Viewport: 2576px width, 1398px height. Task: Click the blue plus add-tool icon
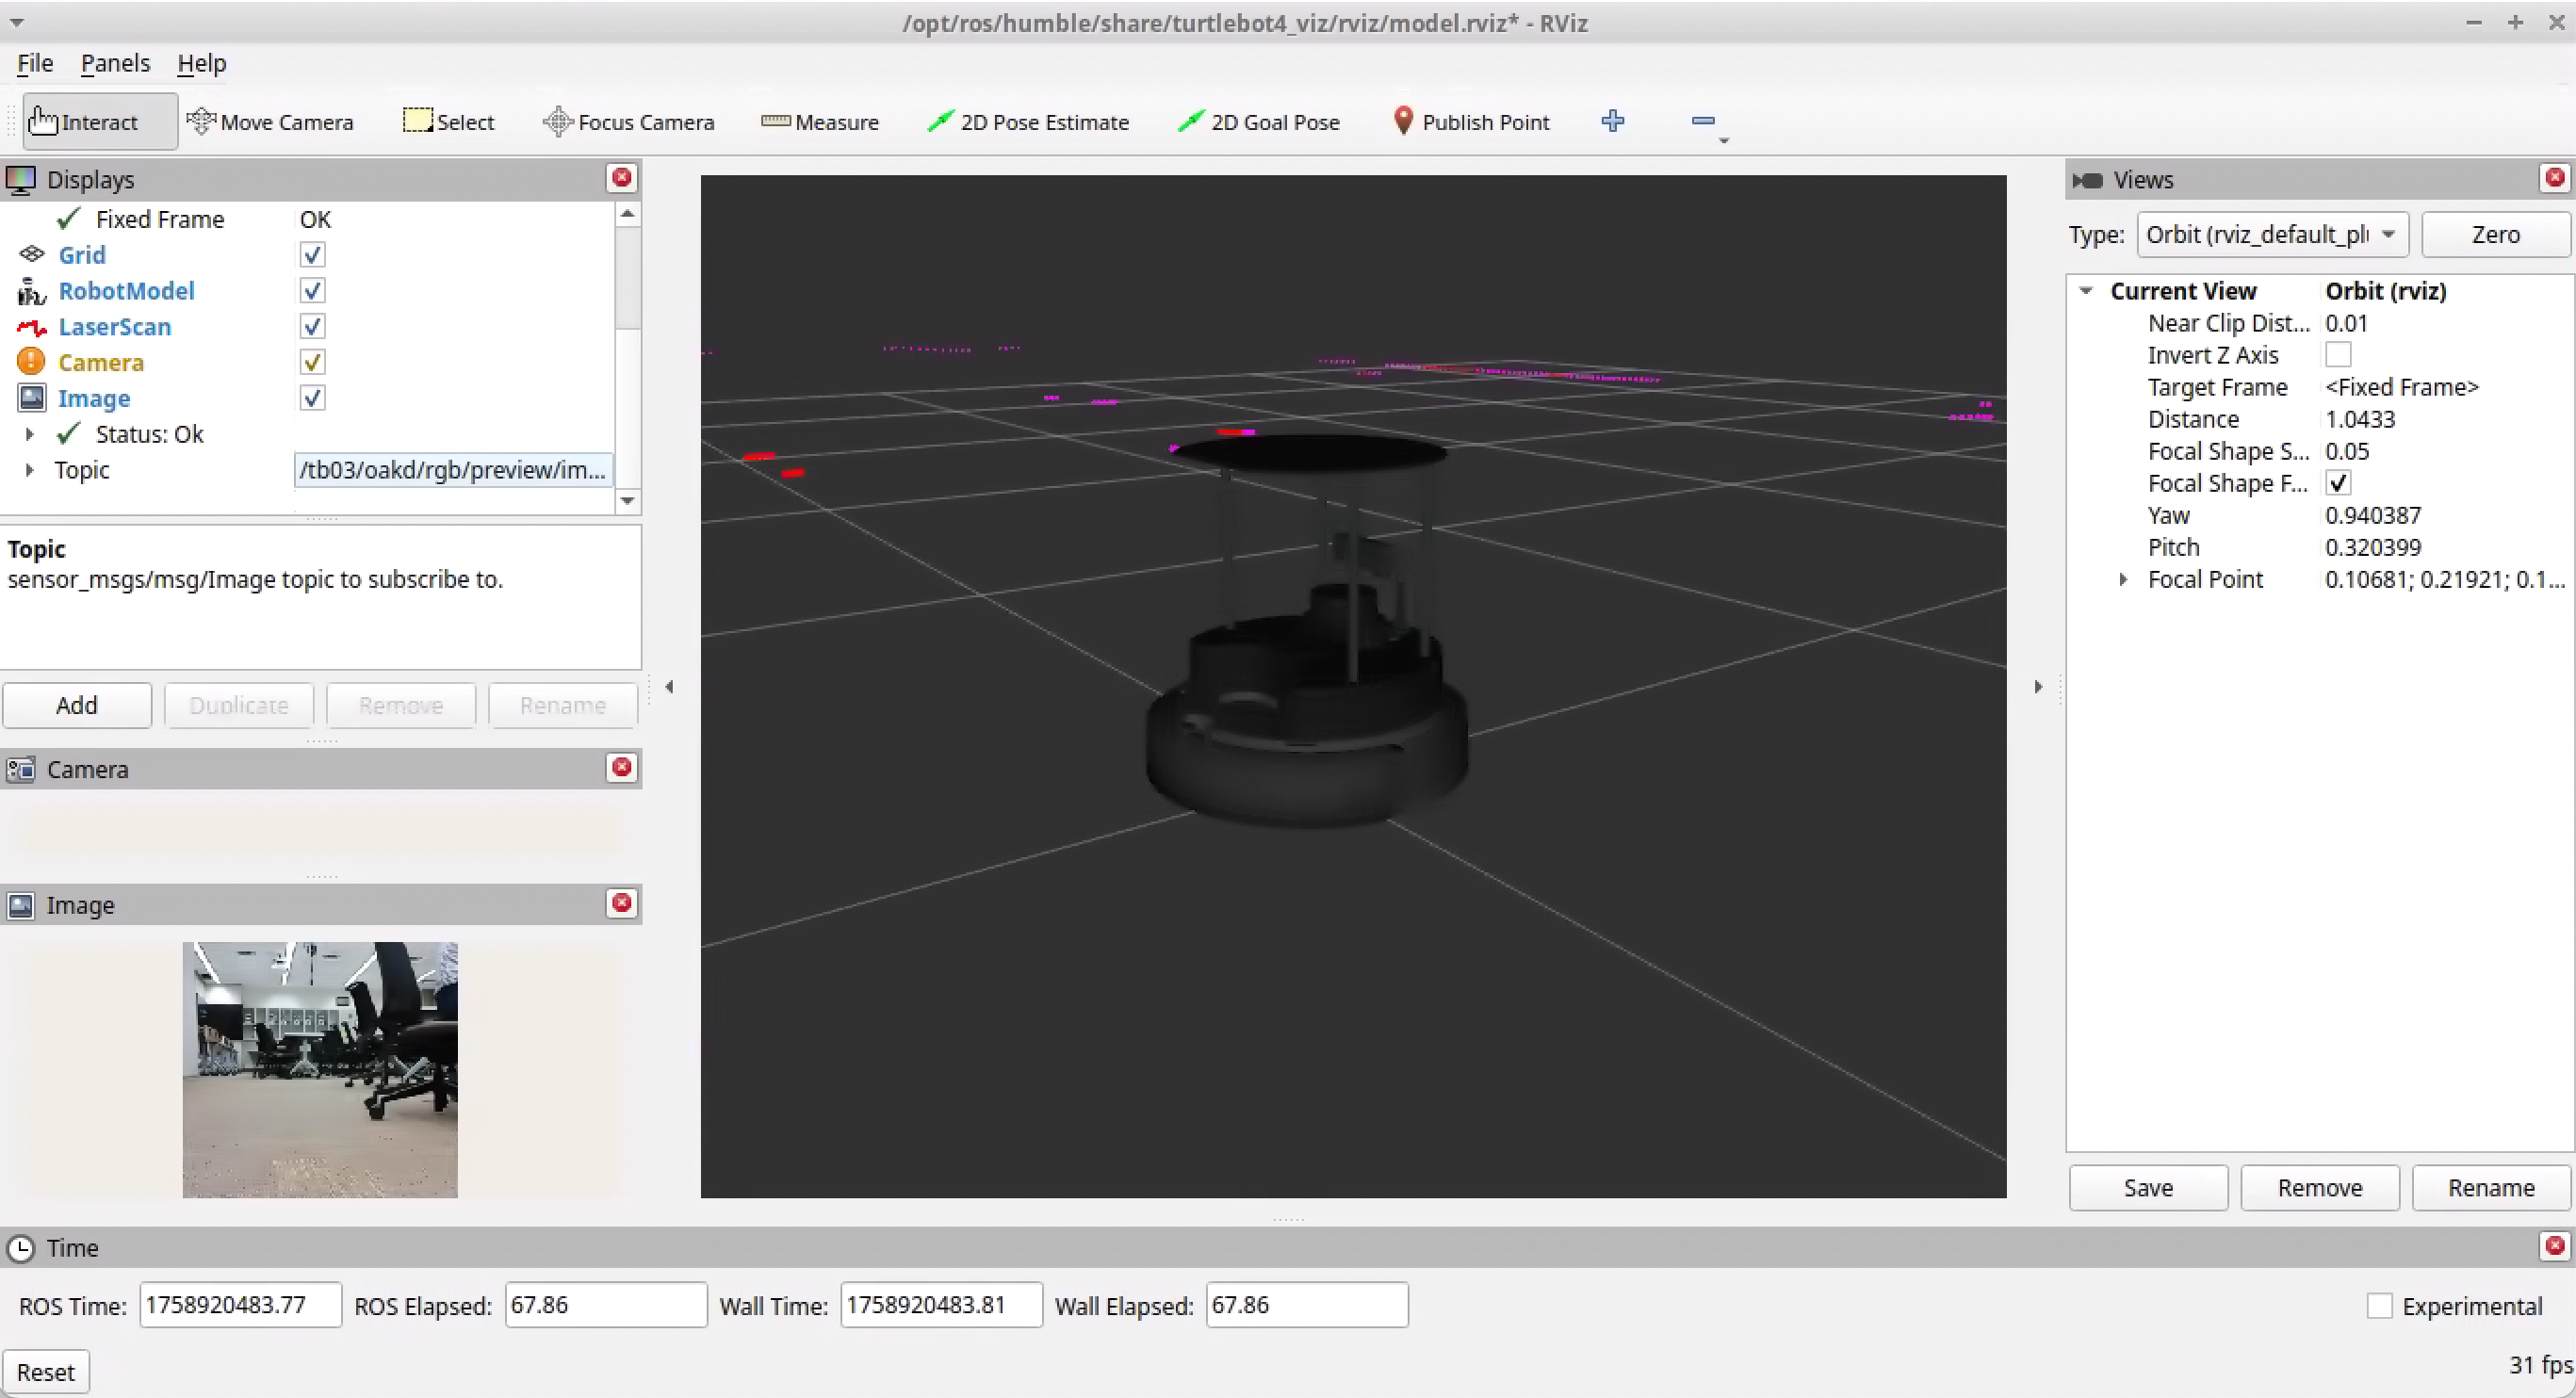coord(1612,122)
